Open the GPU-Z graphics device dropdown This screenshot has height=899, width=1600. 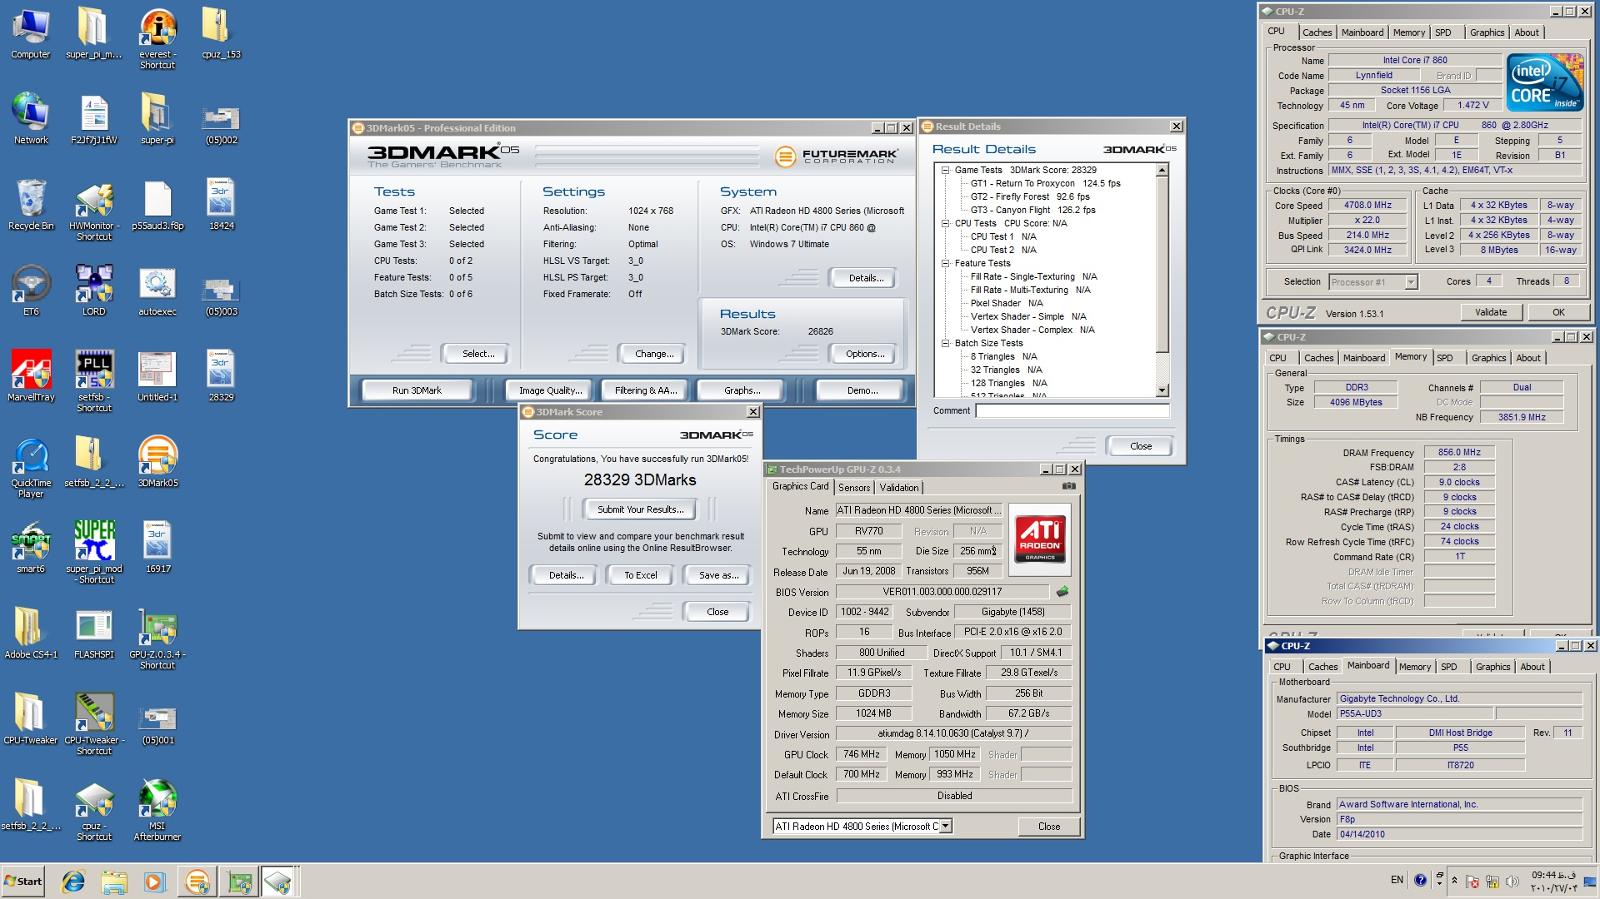tap(946, 826)
